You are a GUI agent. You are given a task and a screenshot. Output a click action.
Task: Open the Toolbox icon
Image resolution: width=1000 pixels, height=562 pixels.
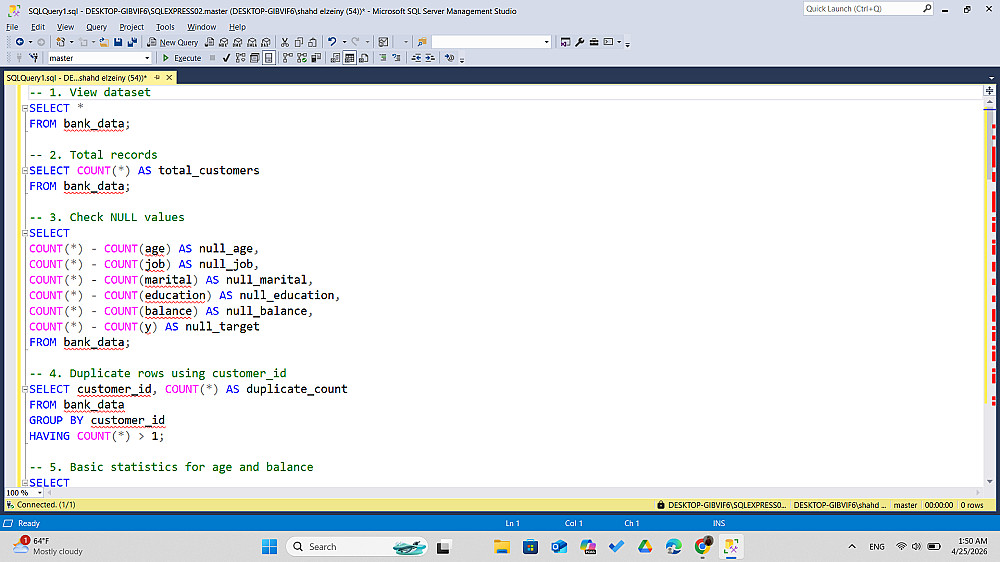tap(594, 42)
